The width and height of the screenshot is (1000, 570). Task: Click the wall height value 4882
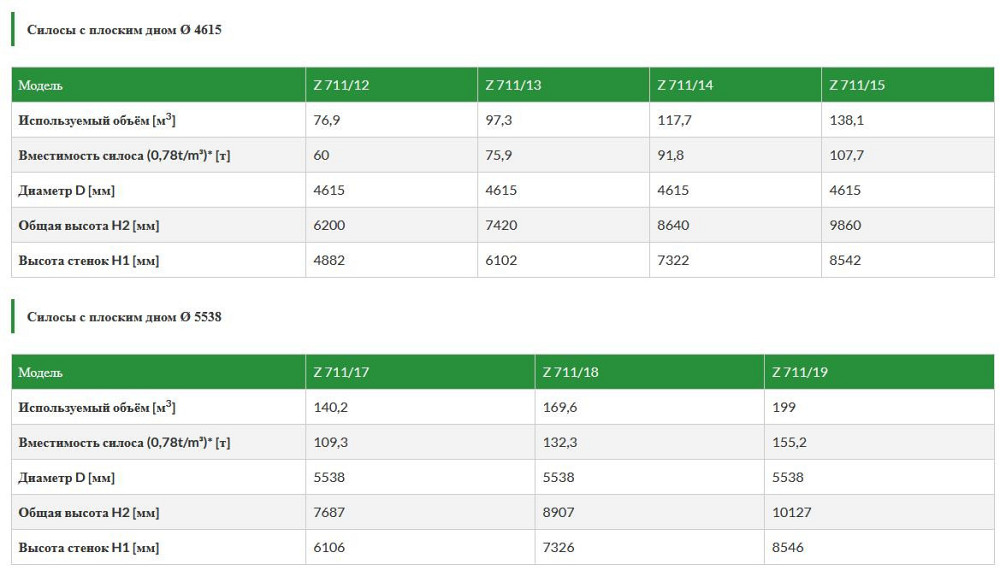coord(329,260)
